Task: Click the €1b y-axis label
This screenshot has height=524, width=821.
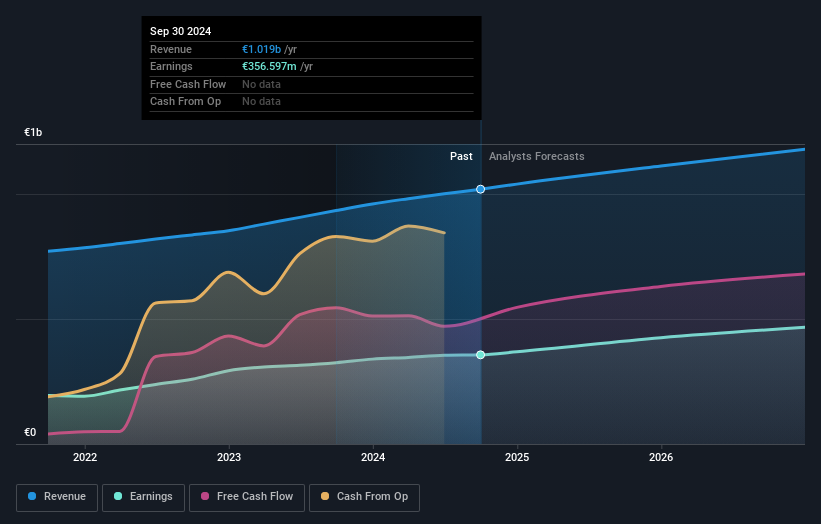Action: 33,132
